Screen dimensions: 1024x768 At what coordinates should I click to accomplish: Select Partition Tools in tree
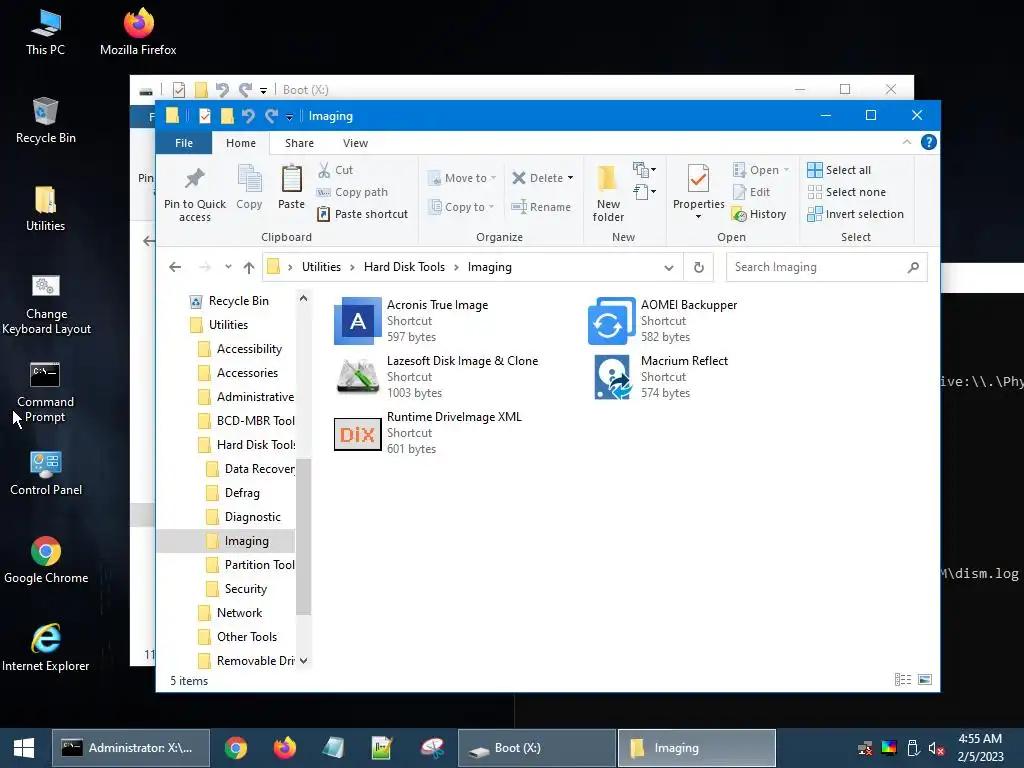[251, 565]
